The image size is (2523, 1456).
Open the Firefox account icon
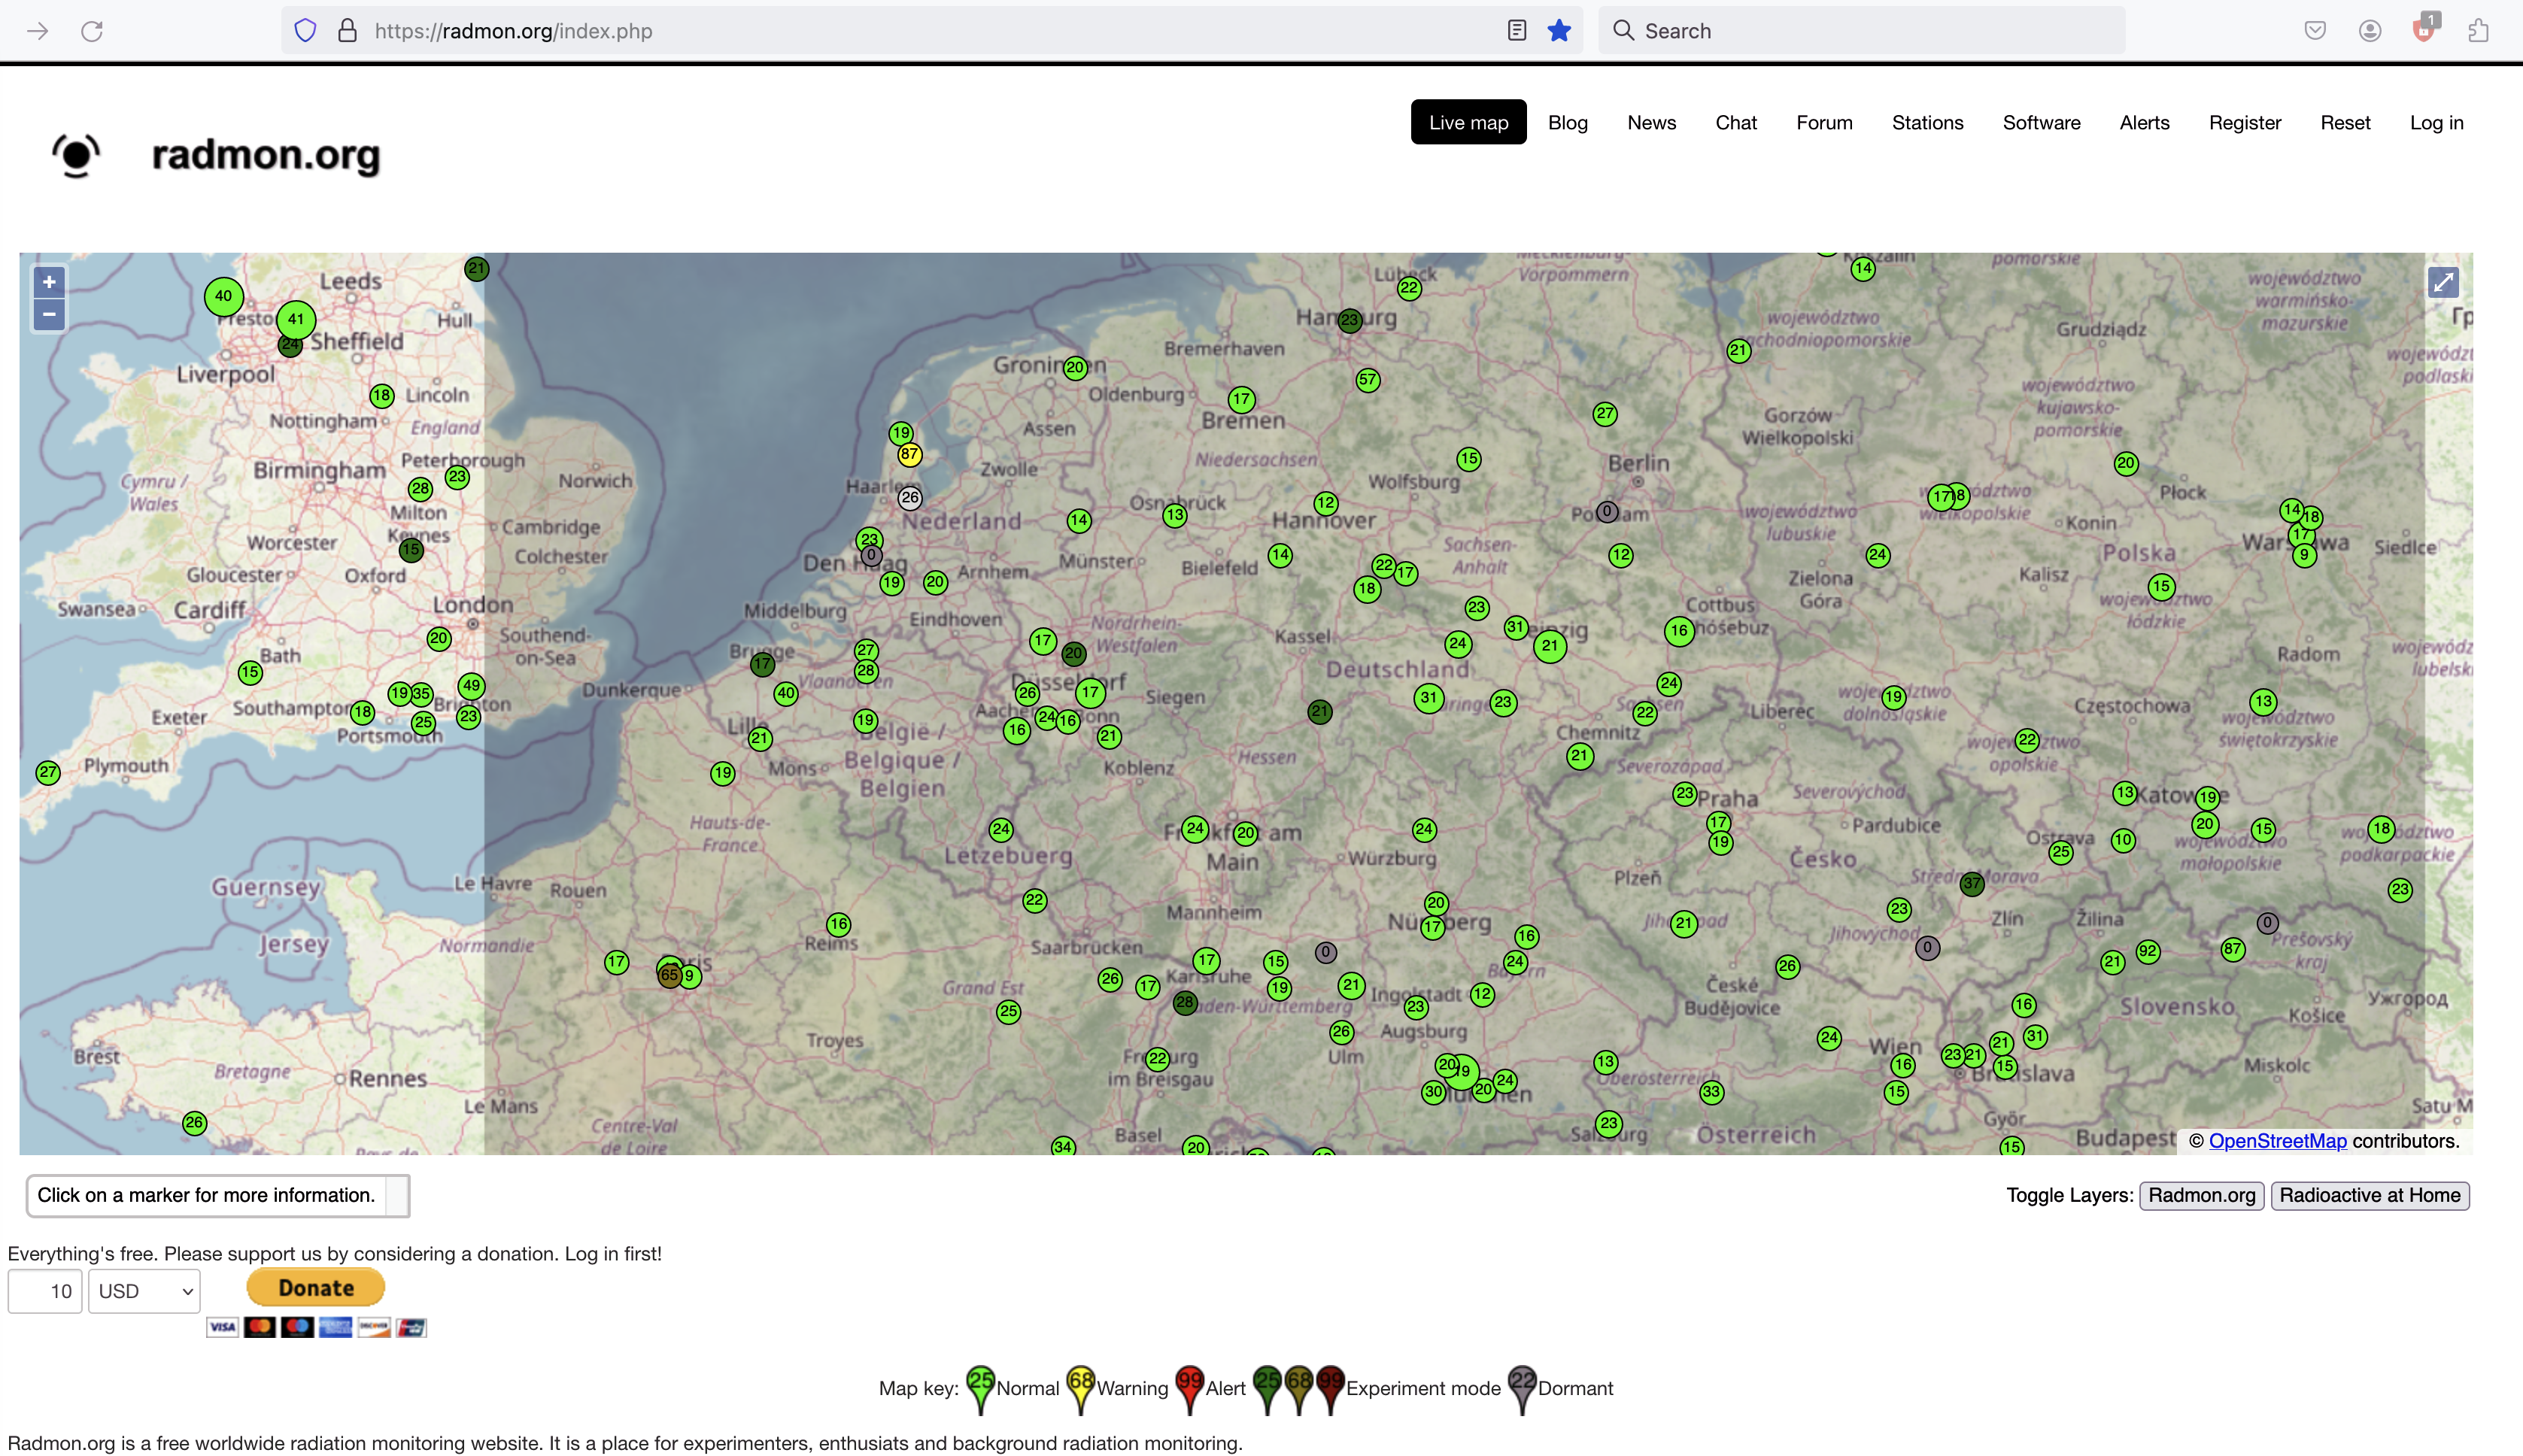point(2369,31)
